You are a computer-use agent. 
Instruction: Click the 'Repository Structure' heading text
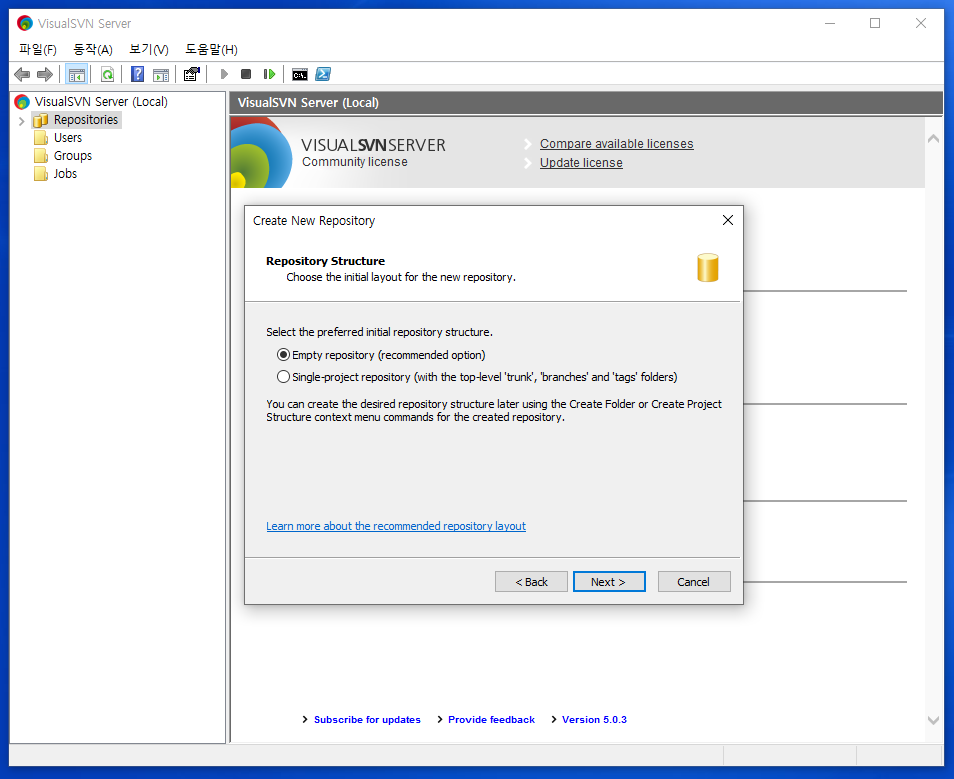click(326, 261)
